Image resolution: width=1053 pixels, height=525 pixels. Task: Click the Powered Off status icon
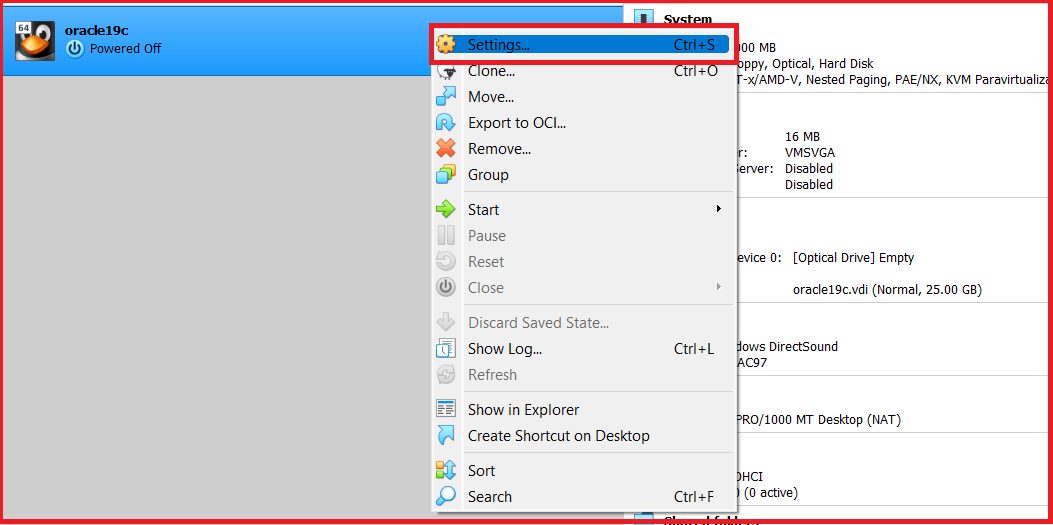(75, 48)
